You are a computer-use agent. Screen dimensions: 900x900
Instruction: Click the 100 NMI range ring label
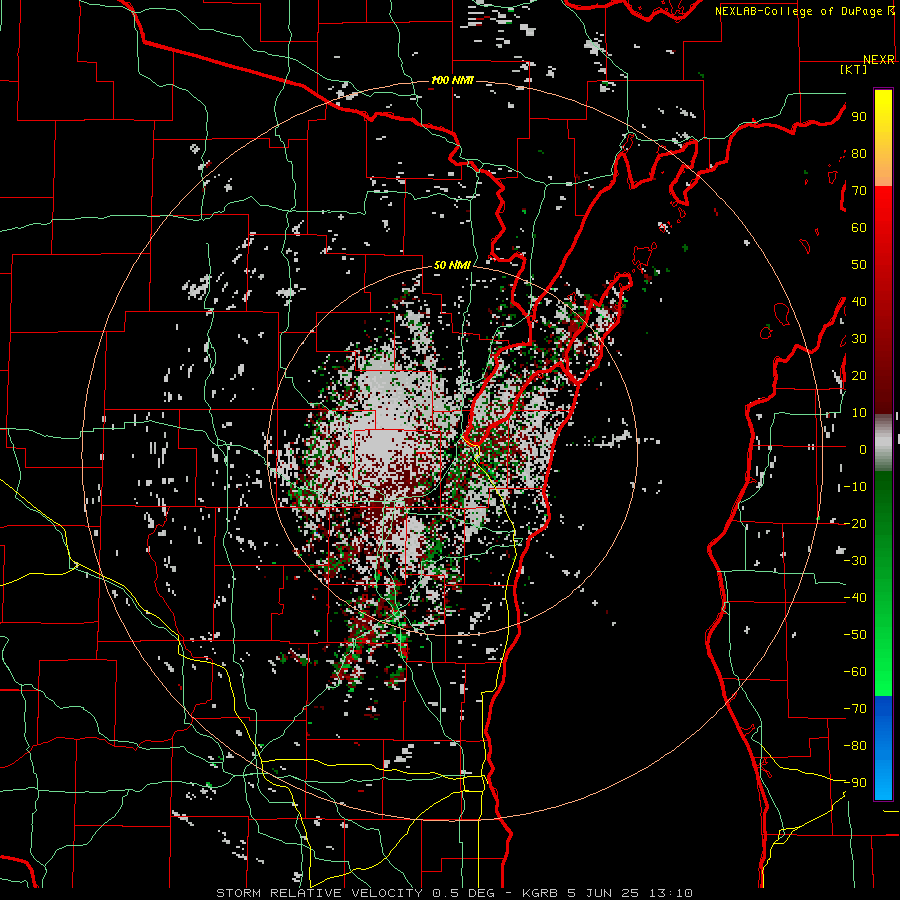(x=452, y=80)
